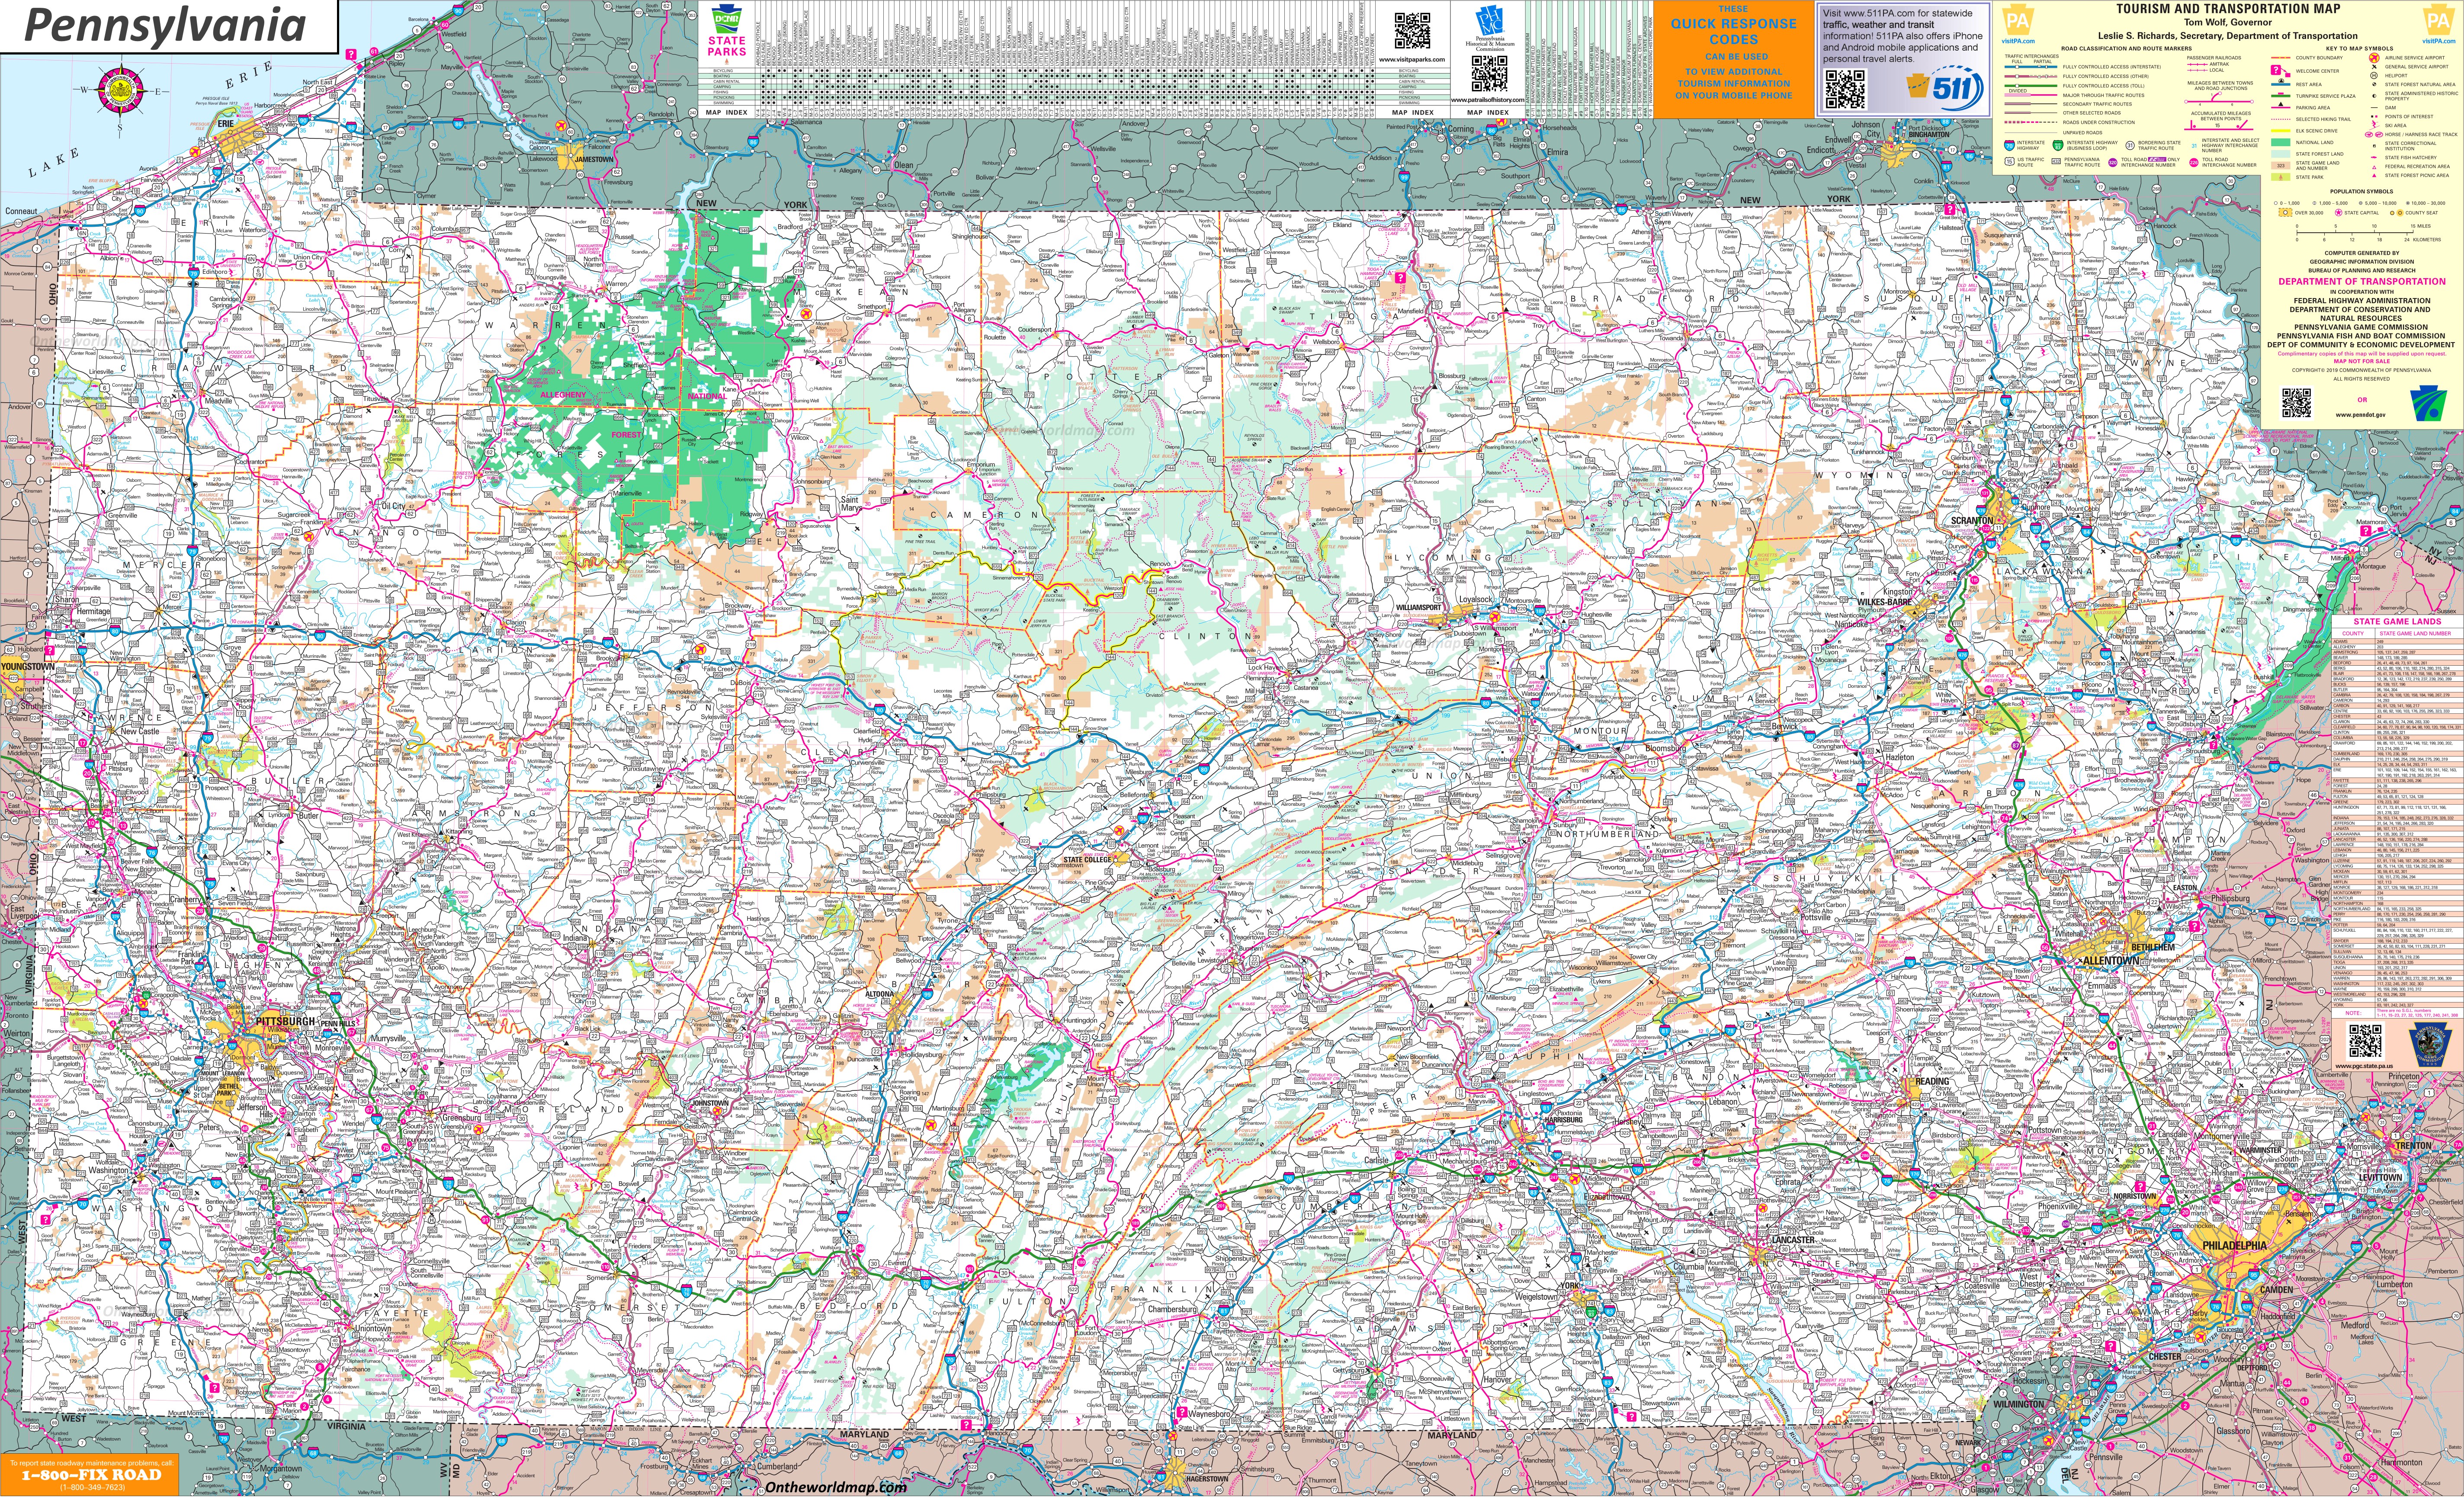Click the County Seat legend symbol
Screen dimensions: 2464x1497
2396,213
